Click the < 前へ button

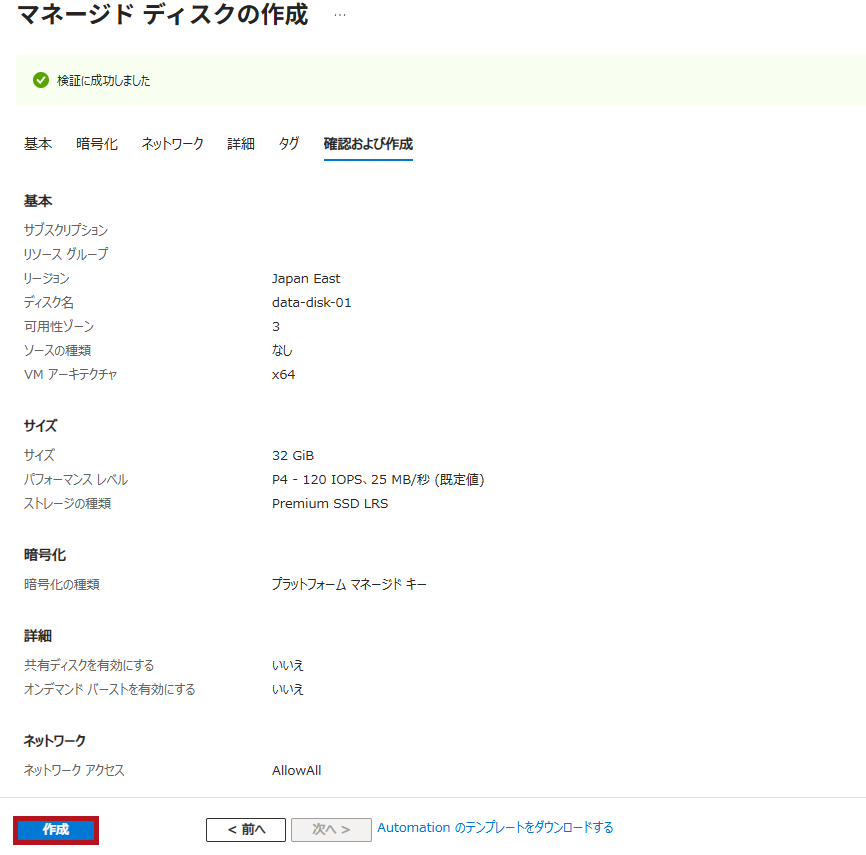246,829
